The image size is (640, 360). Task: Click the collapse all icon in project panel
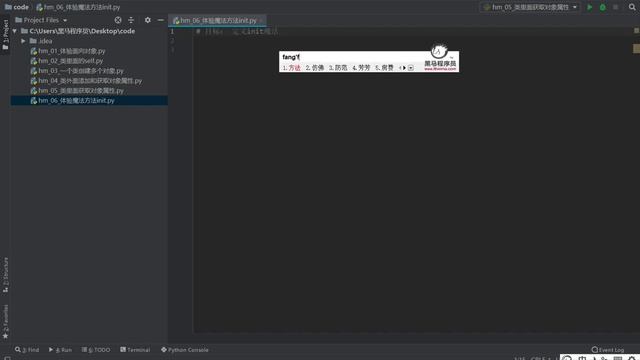[131, 20]
